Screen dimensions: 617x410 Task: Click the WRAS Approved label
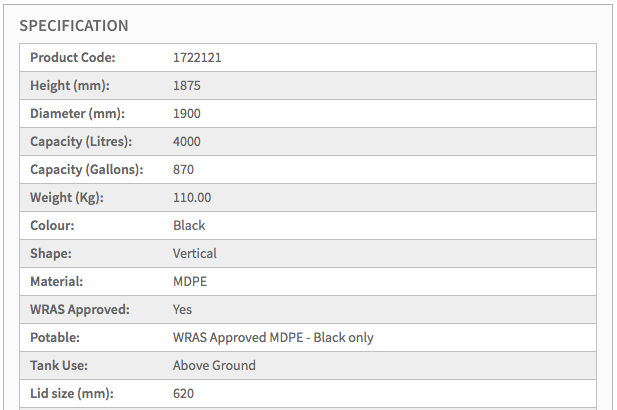[80, 310]
